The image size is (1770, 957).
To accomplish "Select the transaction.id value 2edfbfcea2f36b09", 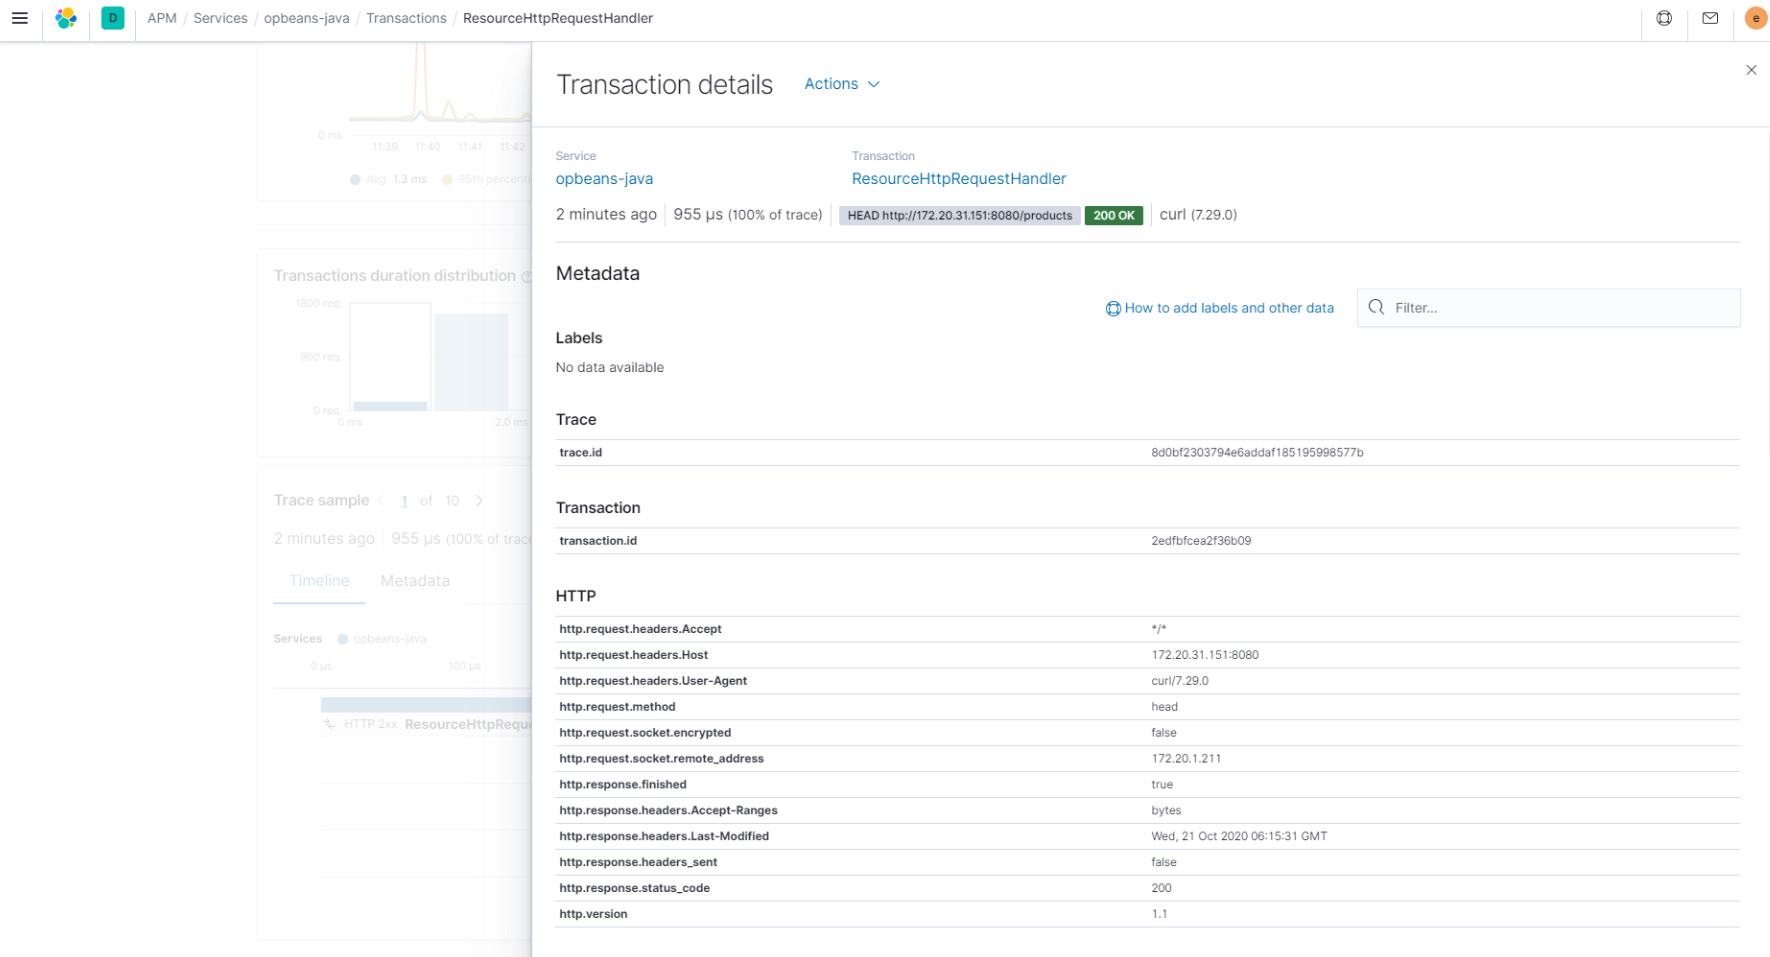I will click(1201, 541).
